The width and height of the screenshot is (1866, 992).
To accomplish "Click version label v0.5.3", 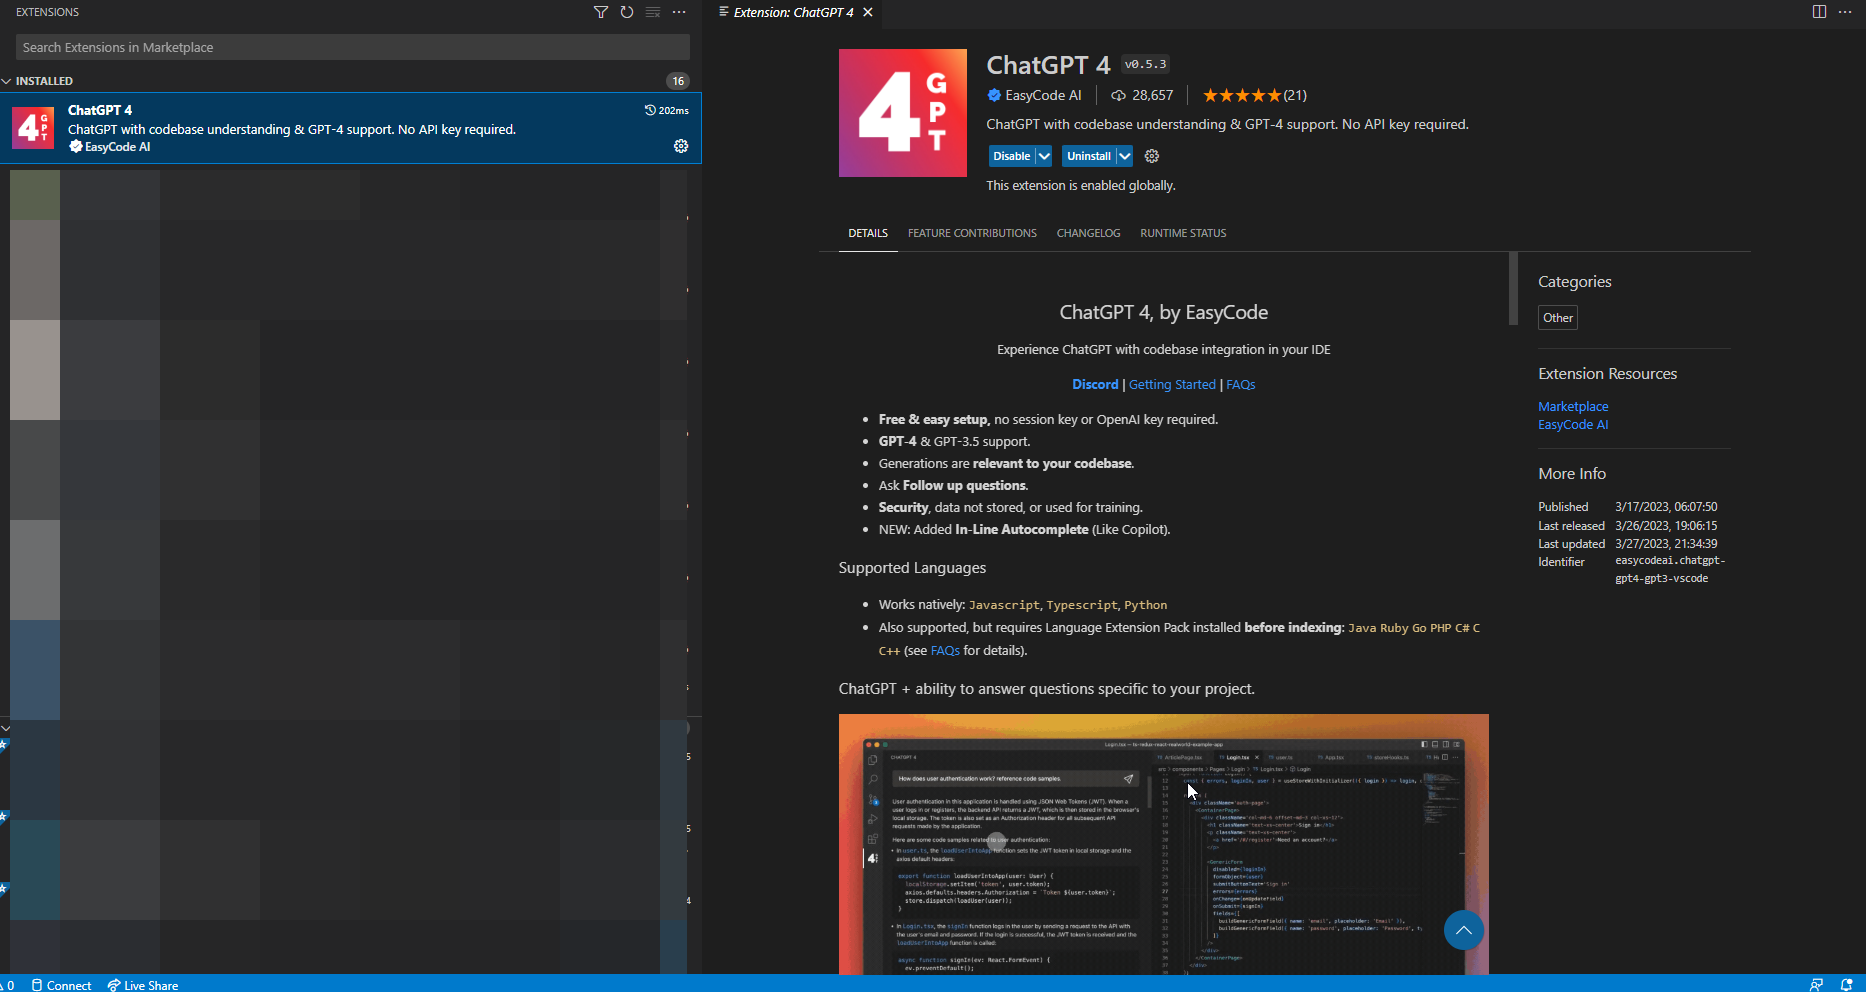I will click(1145, 64).
